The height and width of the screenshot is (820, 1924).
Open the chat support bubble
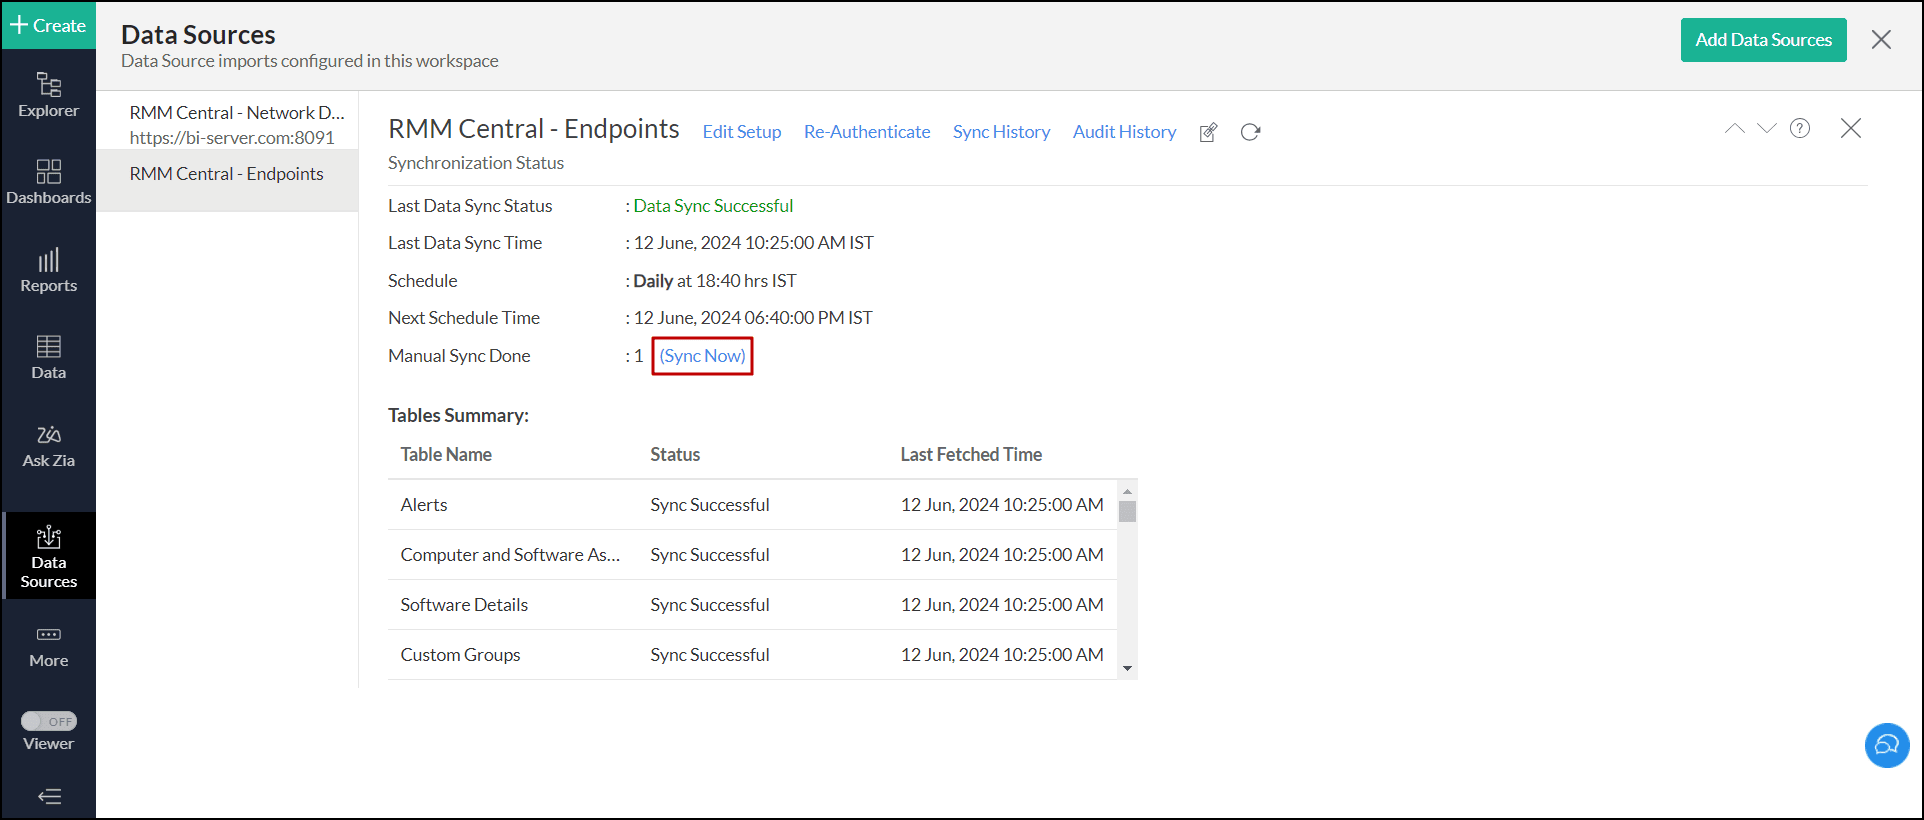[x=1887, y=745]
